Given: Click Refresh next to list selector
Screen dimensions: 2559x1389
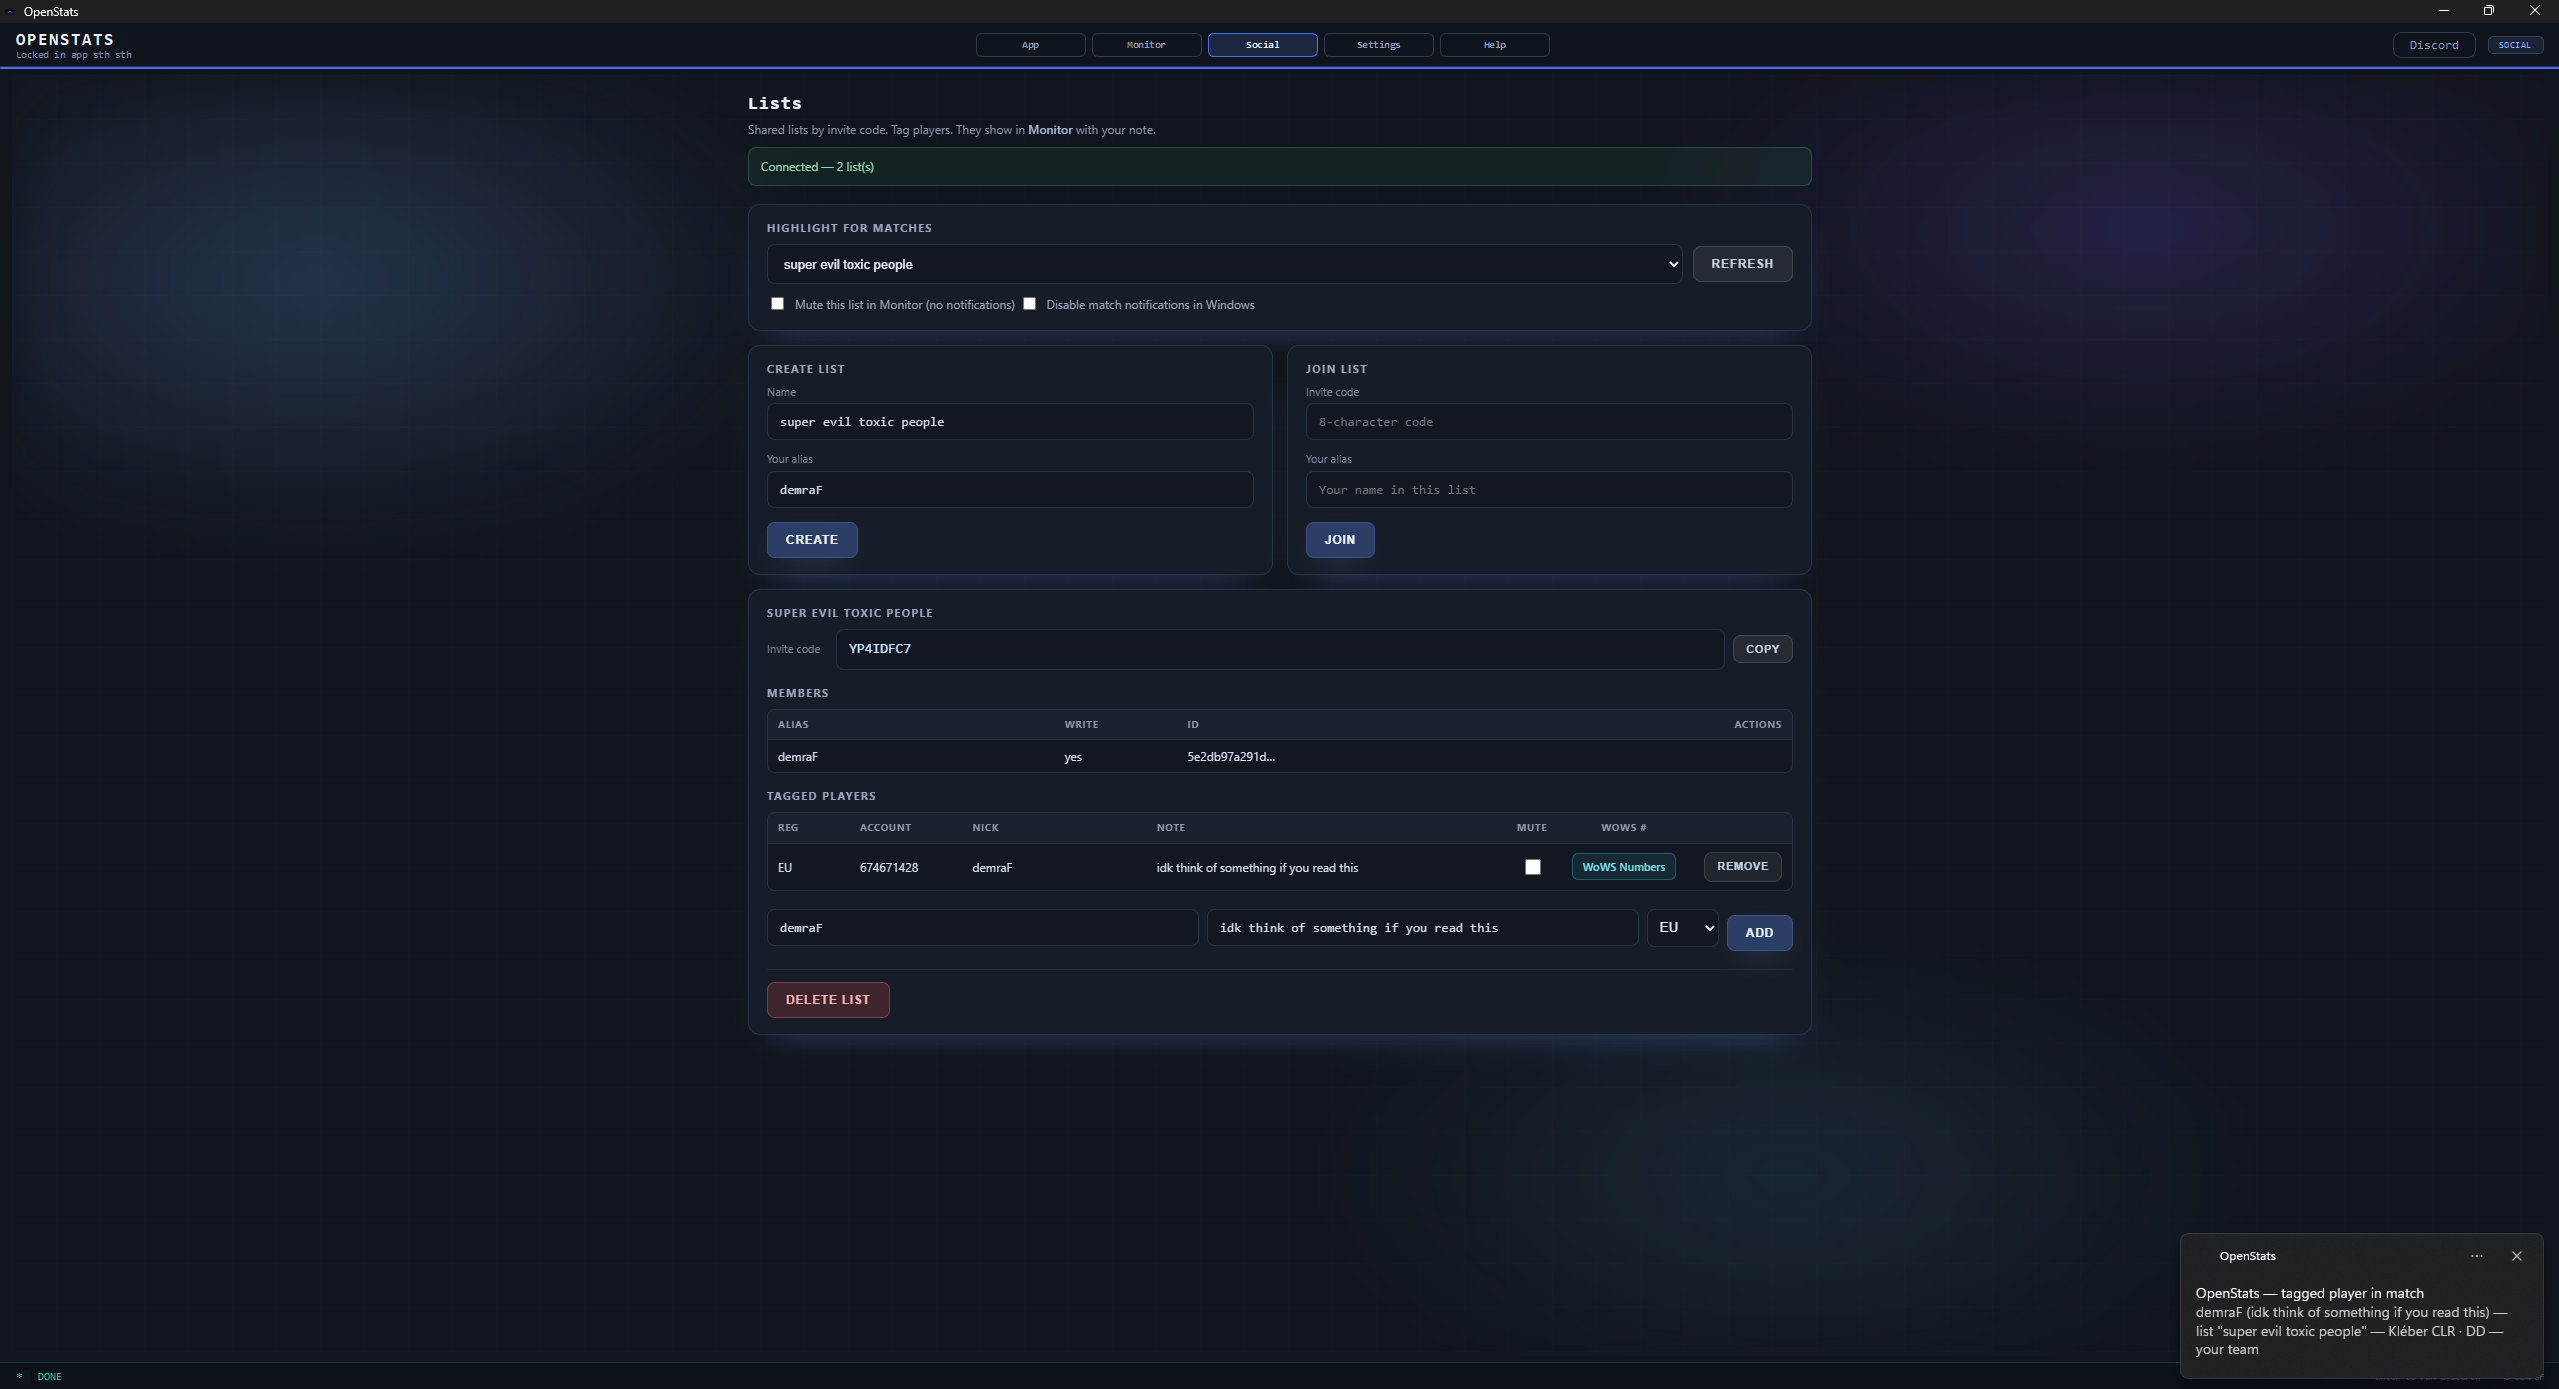Looking at the screenshot, I should click(x=1742, y=264).
